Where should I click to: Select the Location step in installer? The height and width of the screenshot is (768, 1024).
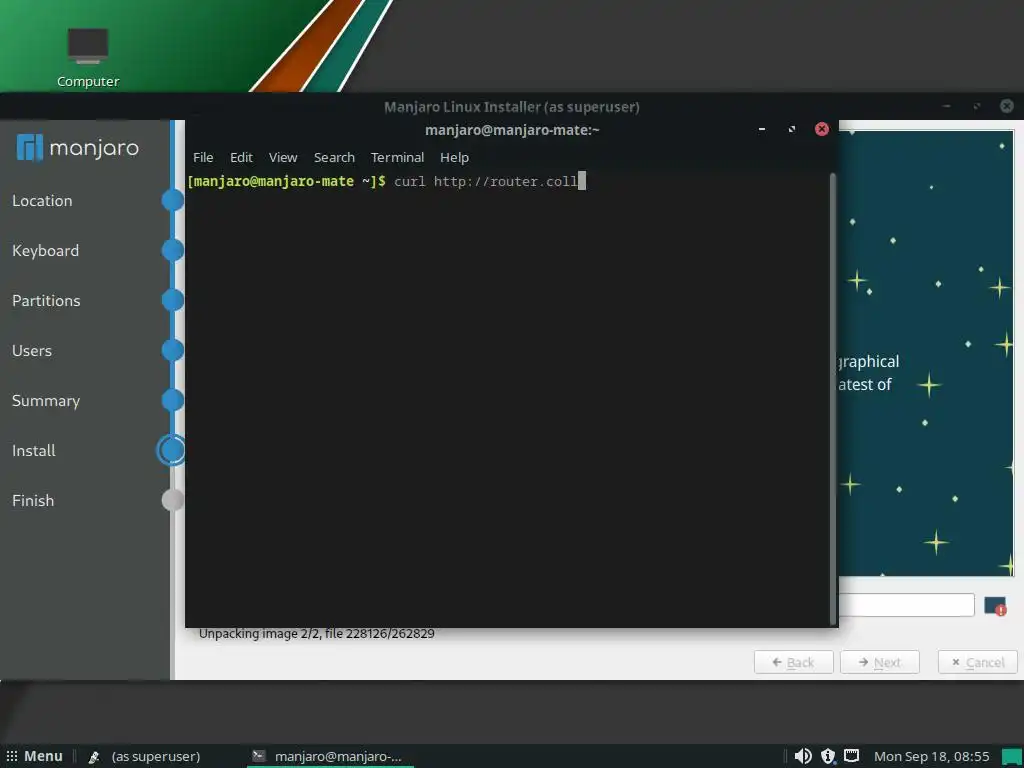(42, 200)
